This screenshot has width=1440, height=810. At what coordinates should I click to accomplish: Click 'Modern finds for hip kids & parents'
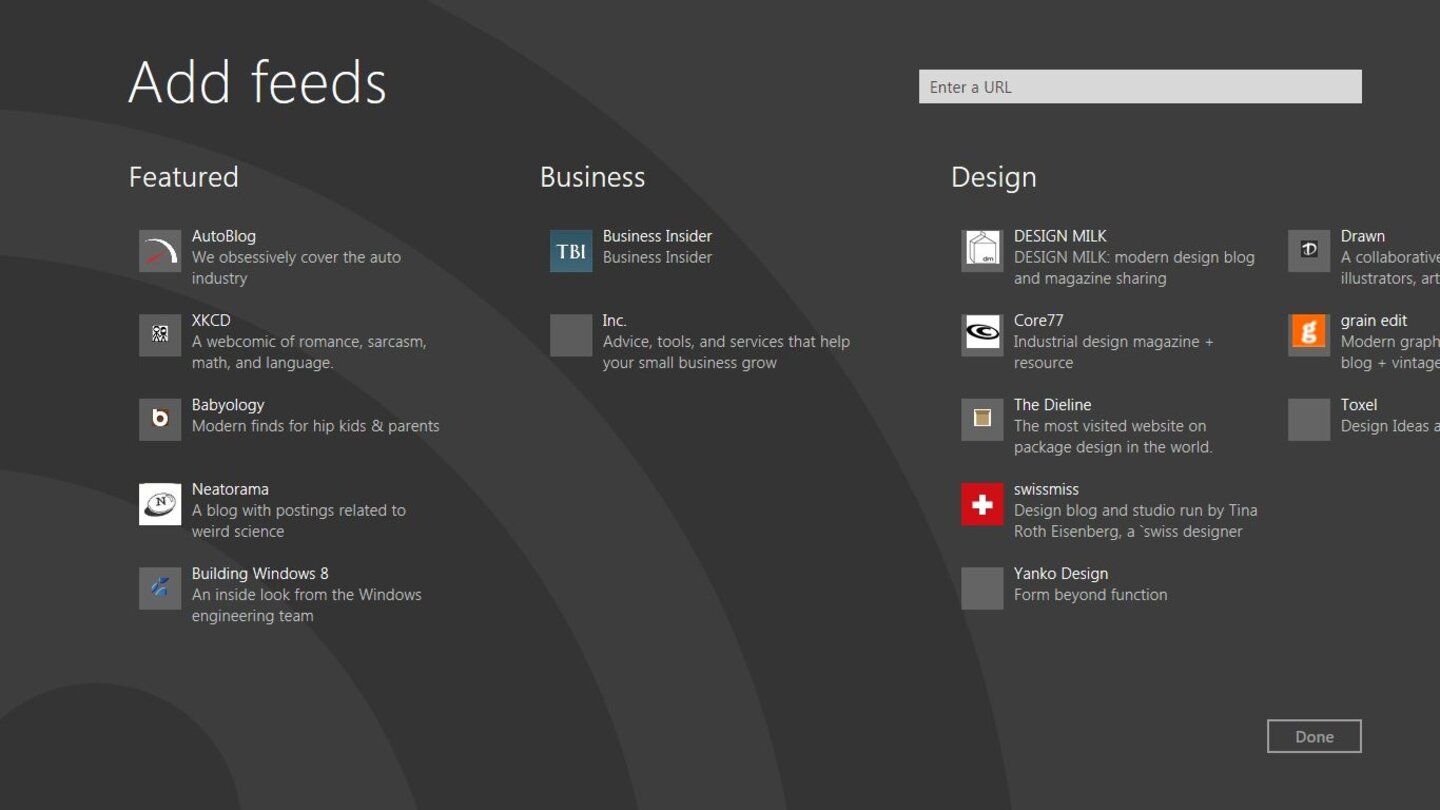(316, 426)
